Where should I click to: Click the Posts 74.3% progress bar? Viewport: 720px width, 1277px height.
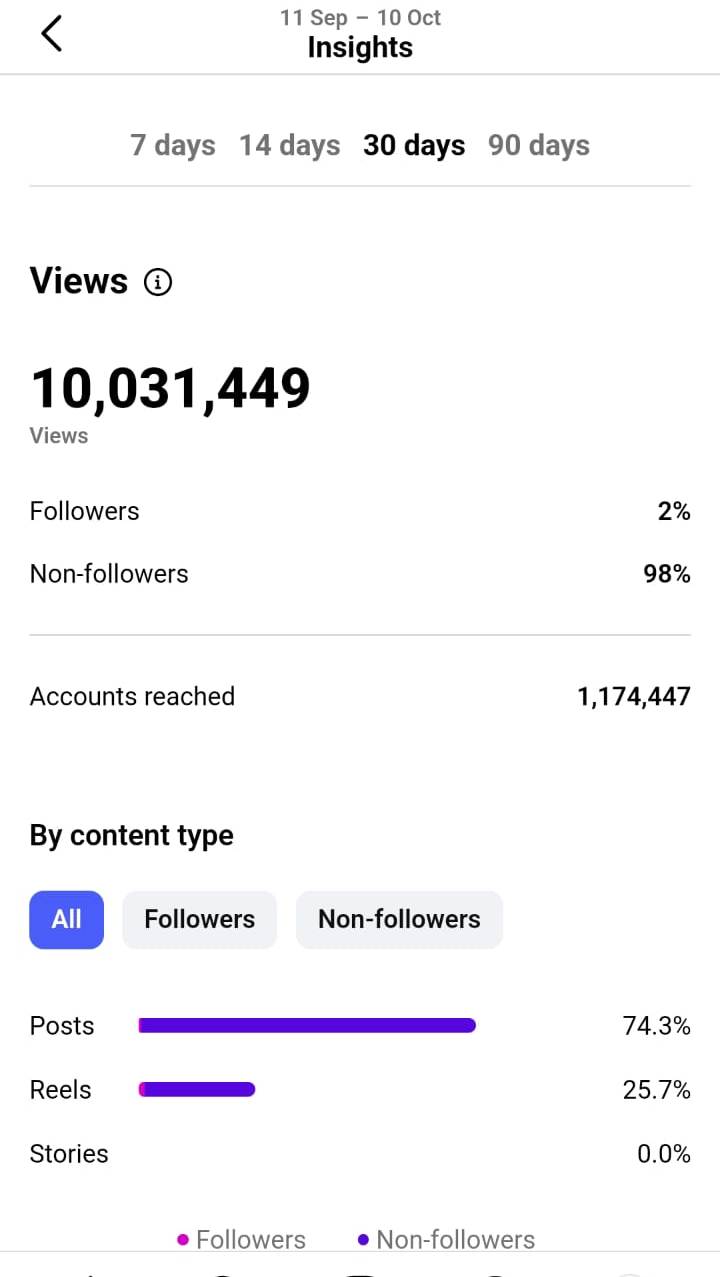307,1026
